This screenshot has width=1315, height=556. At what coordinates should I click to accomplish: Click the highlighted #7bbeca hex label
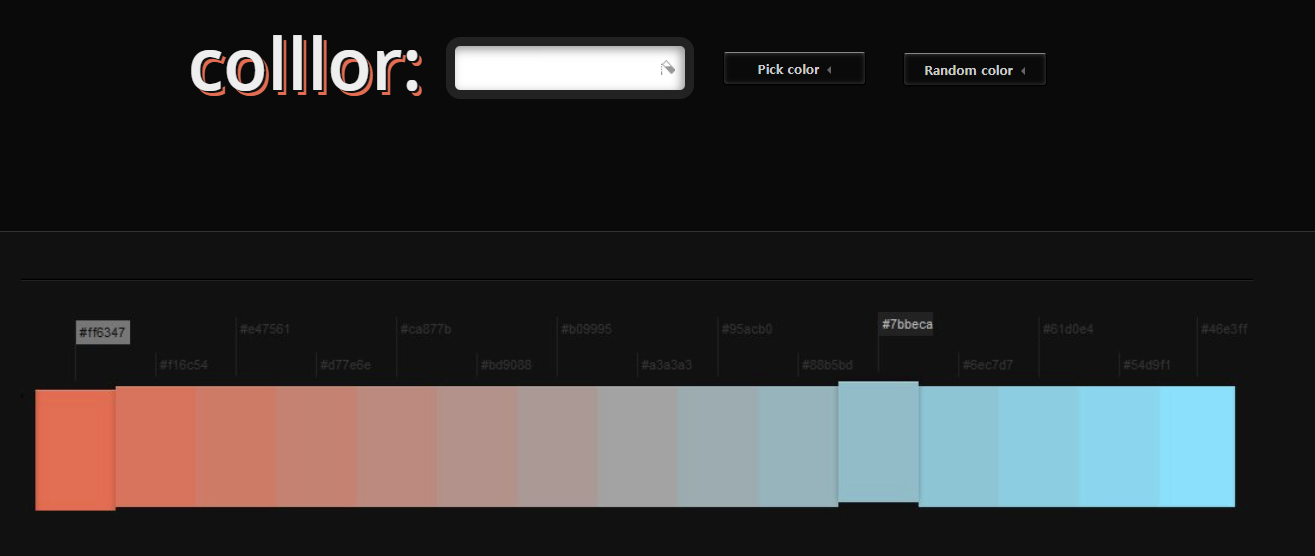tap(907, 324)
